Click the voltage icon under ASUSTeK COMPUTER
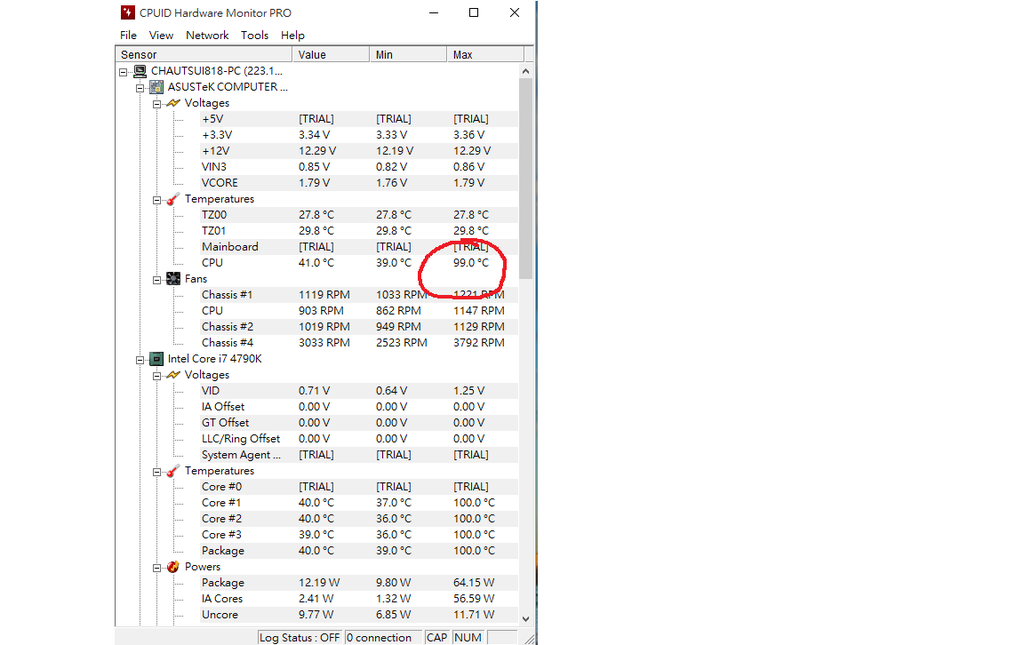Image resolution: width=1024 pixels, height=645 pixels. pos(173,103)
